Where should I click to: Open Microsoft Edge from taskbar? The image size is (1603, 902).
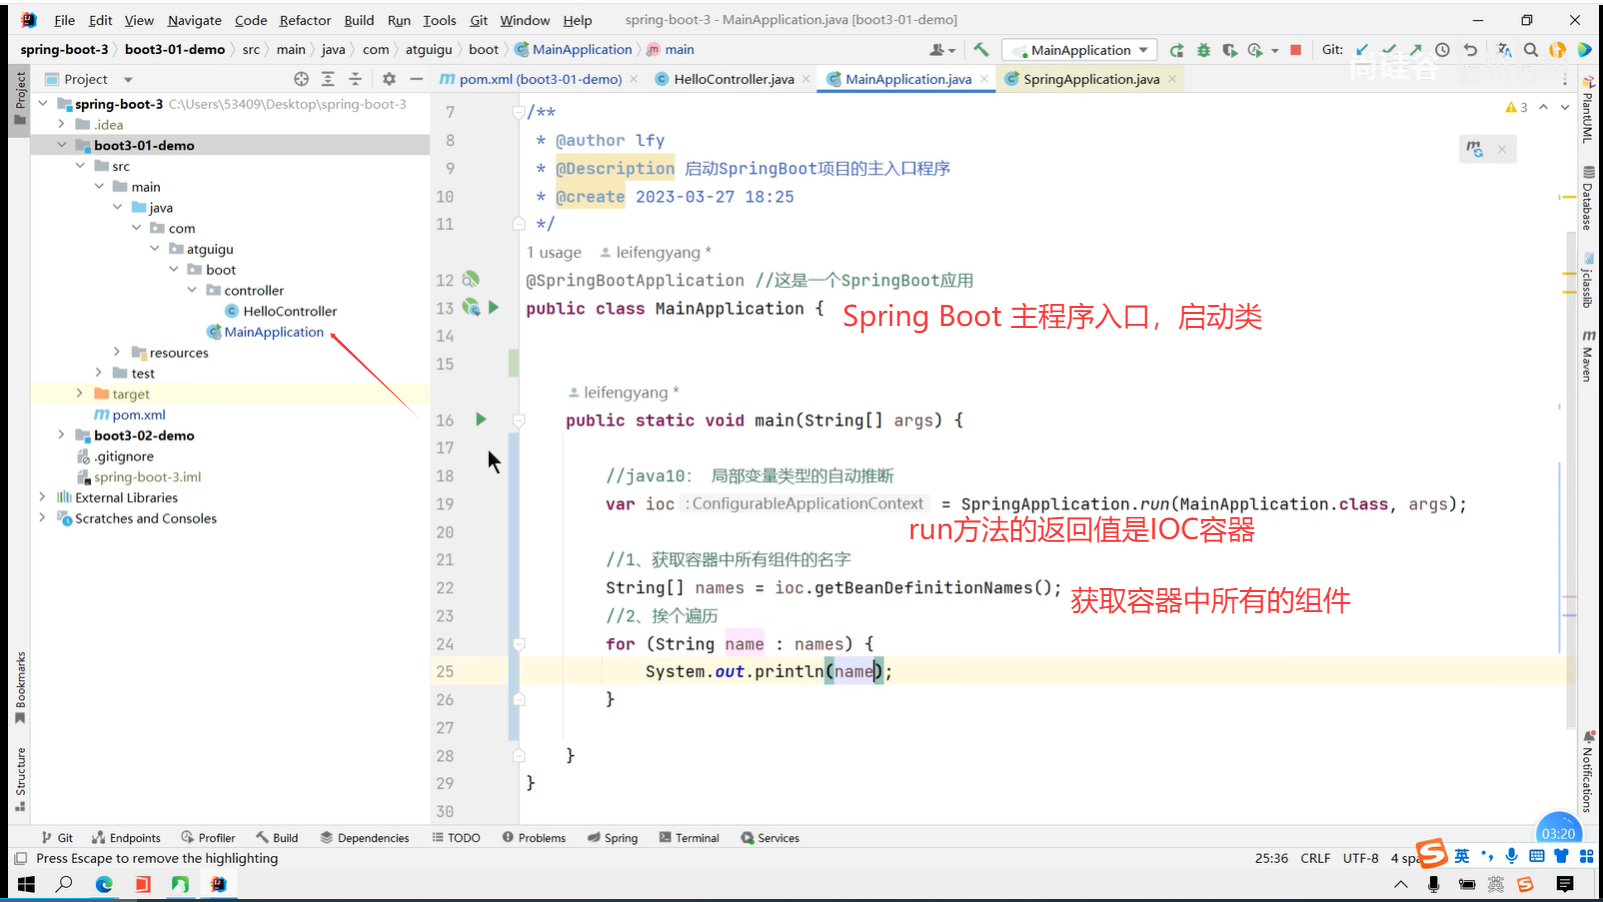pos(104,884)
